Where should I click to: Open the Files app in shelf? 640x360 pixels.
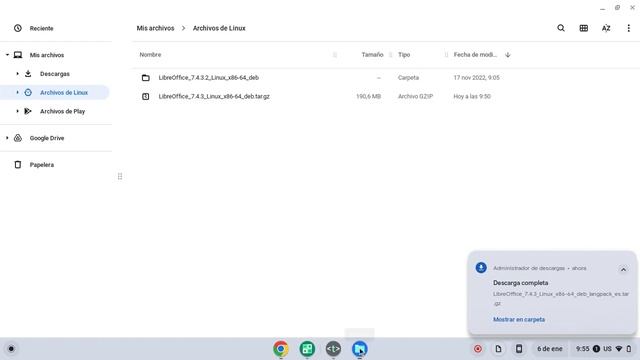(360, 349)
